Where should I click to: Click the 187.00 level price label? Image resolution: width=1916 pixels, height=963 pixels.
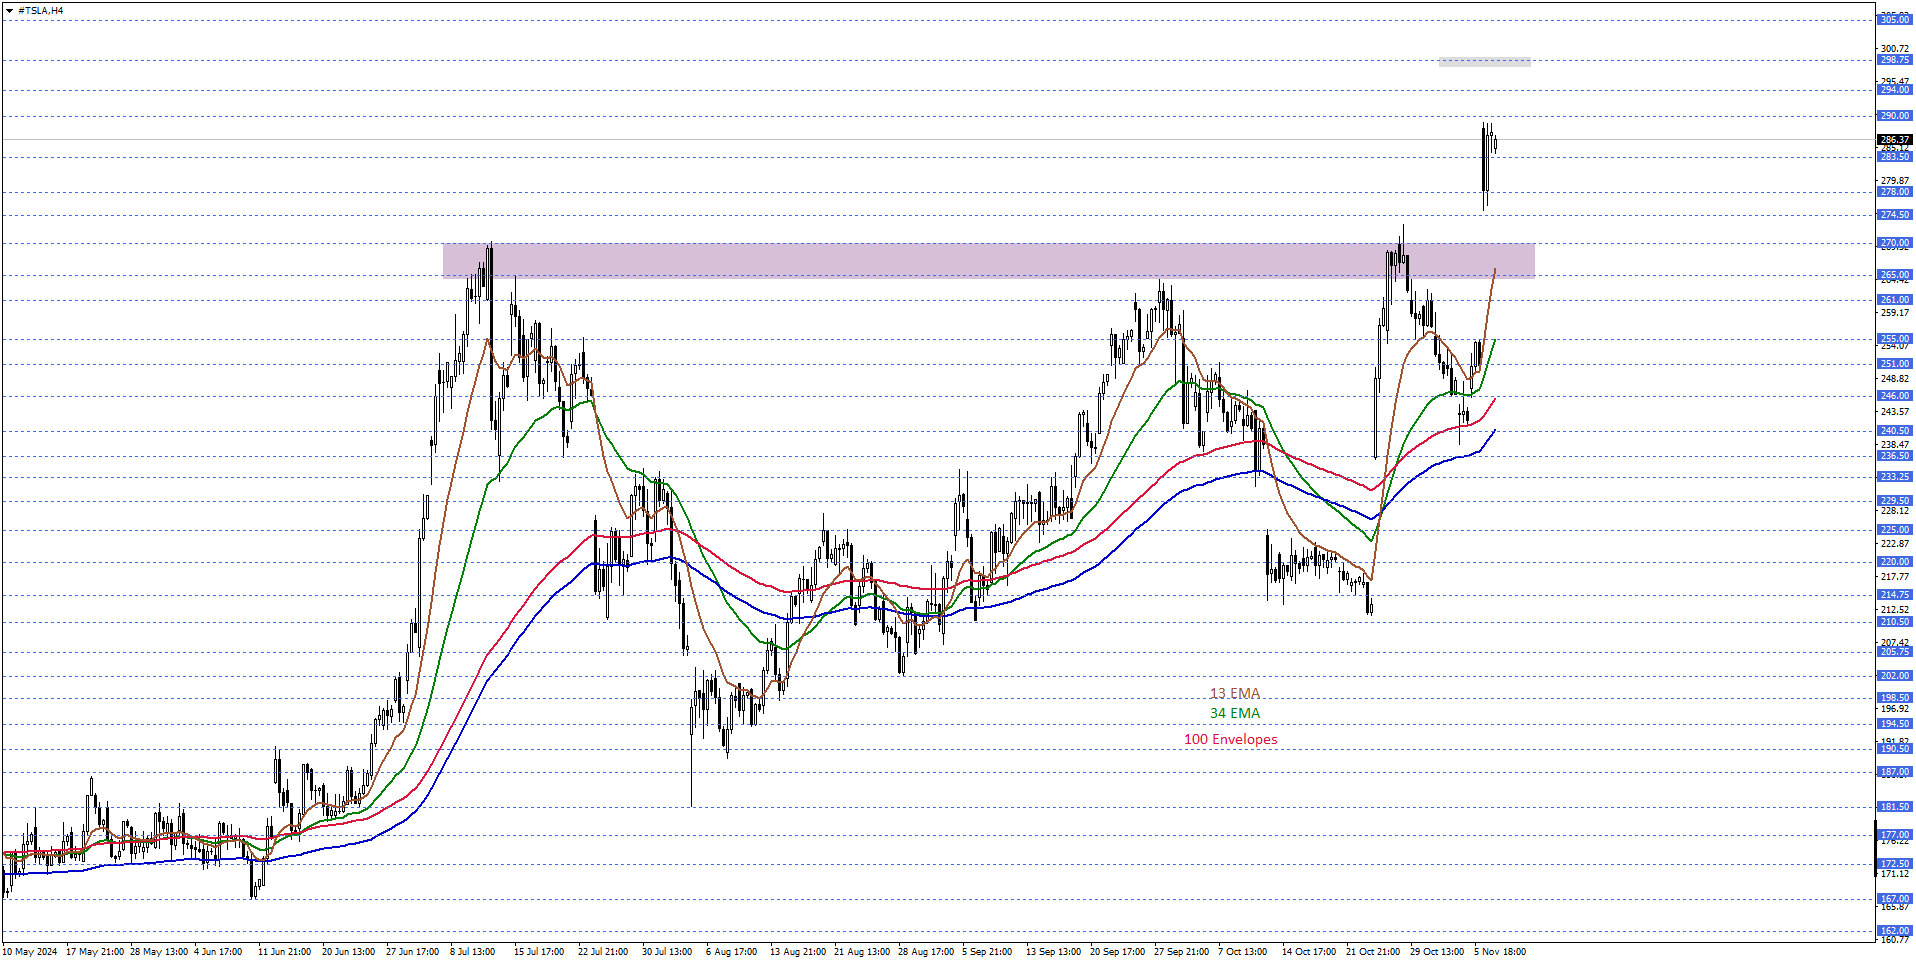(1894, 772)
